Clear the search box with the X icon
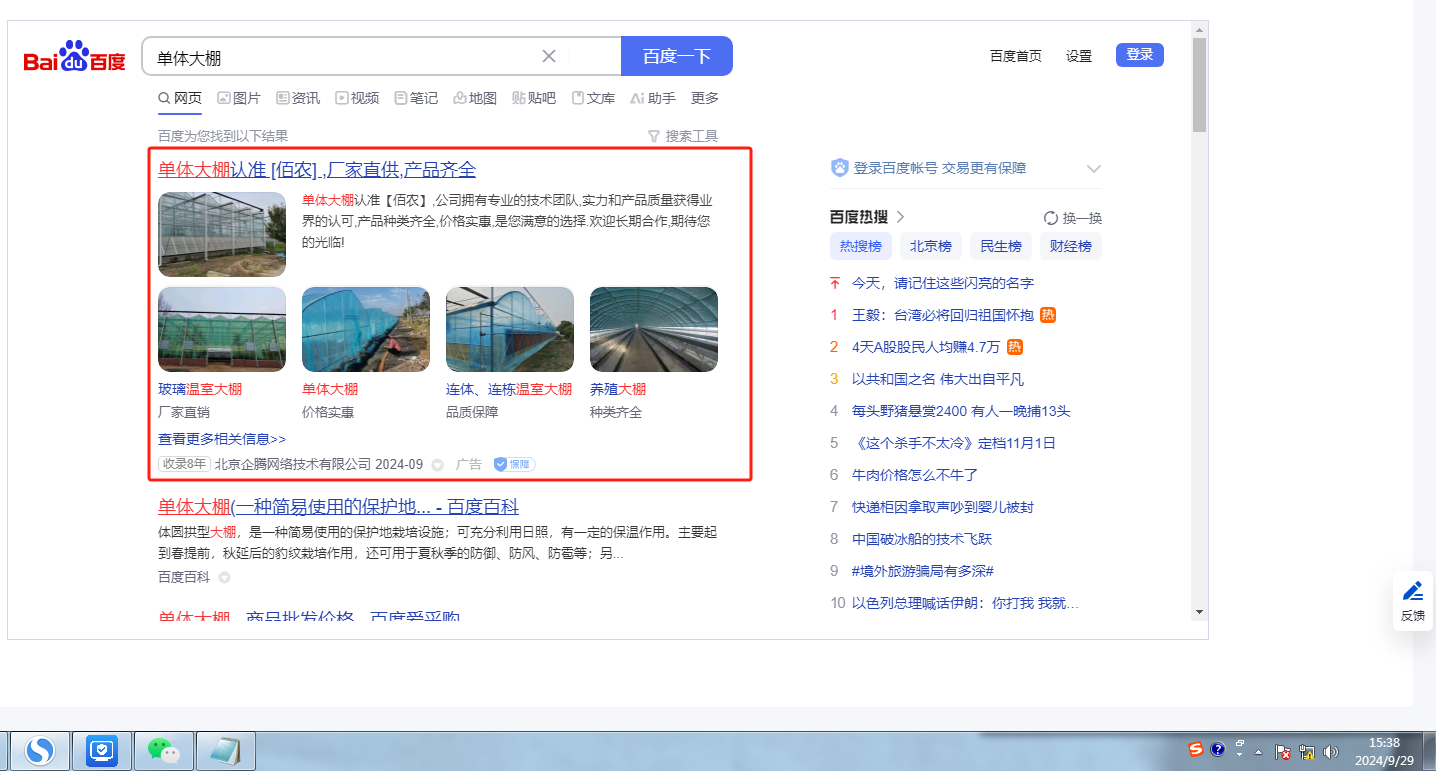 pos(549,56)
